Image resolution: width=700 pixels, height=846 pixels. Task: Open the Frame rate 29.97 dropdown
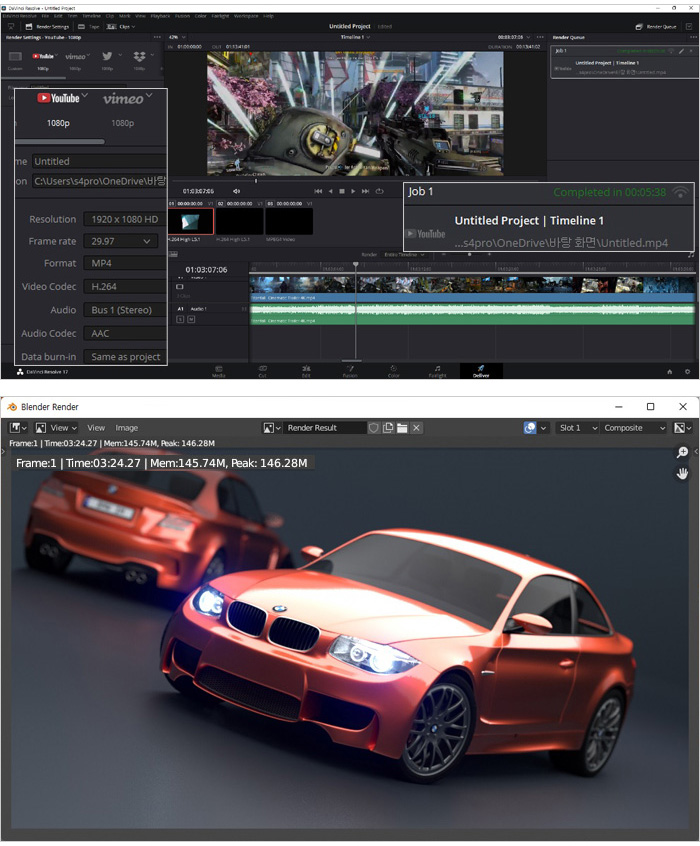(x=122, y=241)
